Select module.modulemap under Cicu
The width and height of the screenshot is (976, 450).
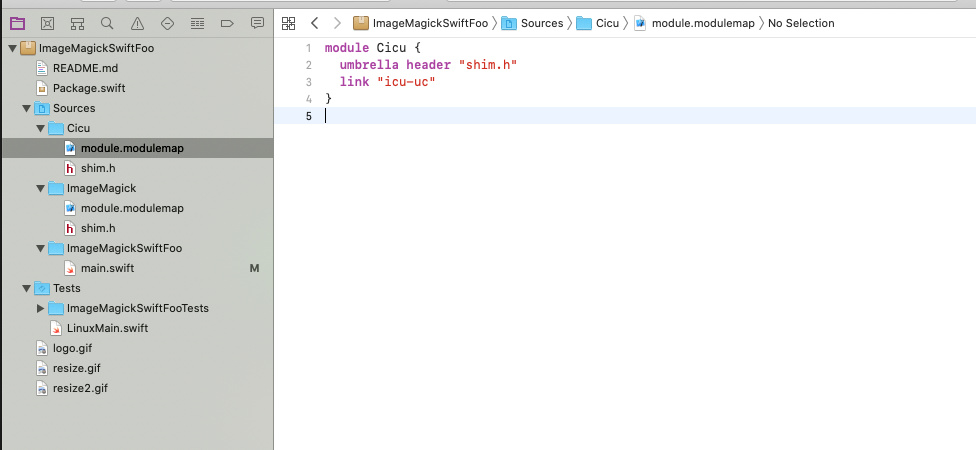pyautogui.click(x=132, y=148)
